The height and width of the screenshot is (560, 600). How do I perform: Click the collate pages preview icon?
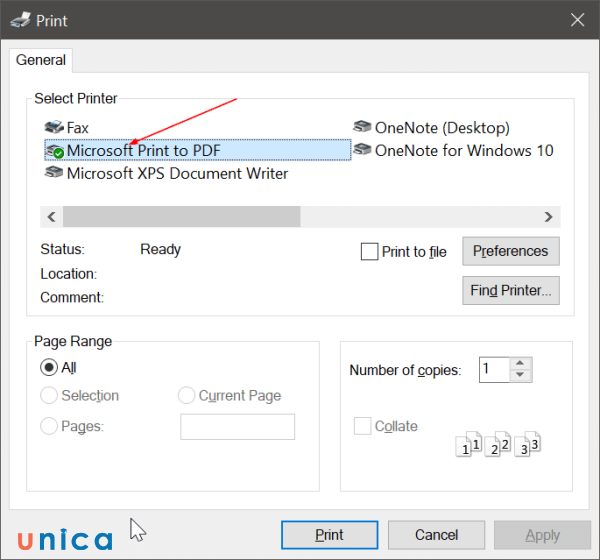coord(498,444)
